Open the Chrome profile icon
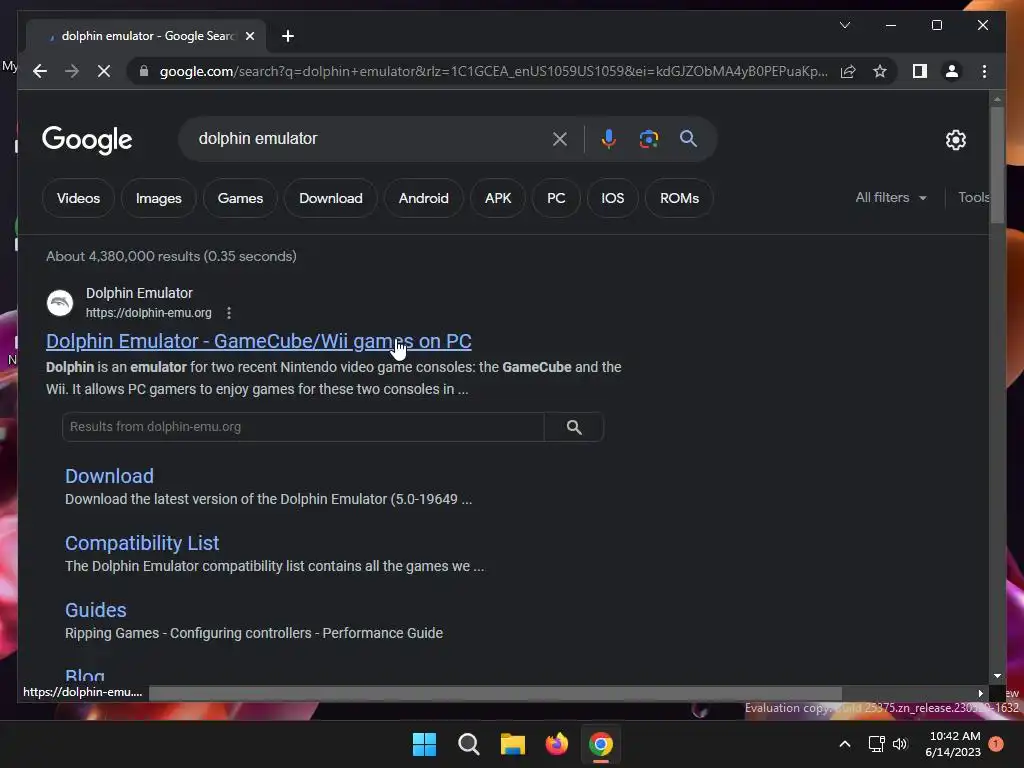The height and width of the screenshot is (768, 1024). click(x=952, y=71)
